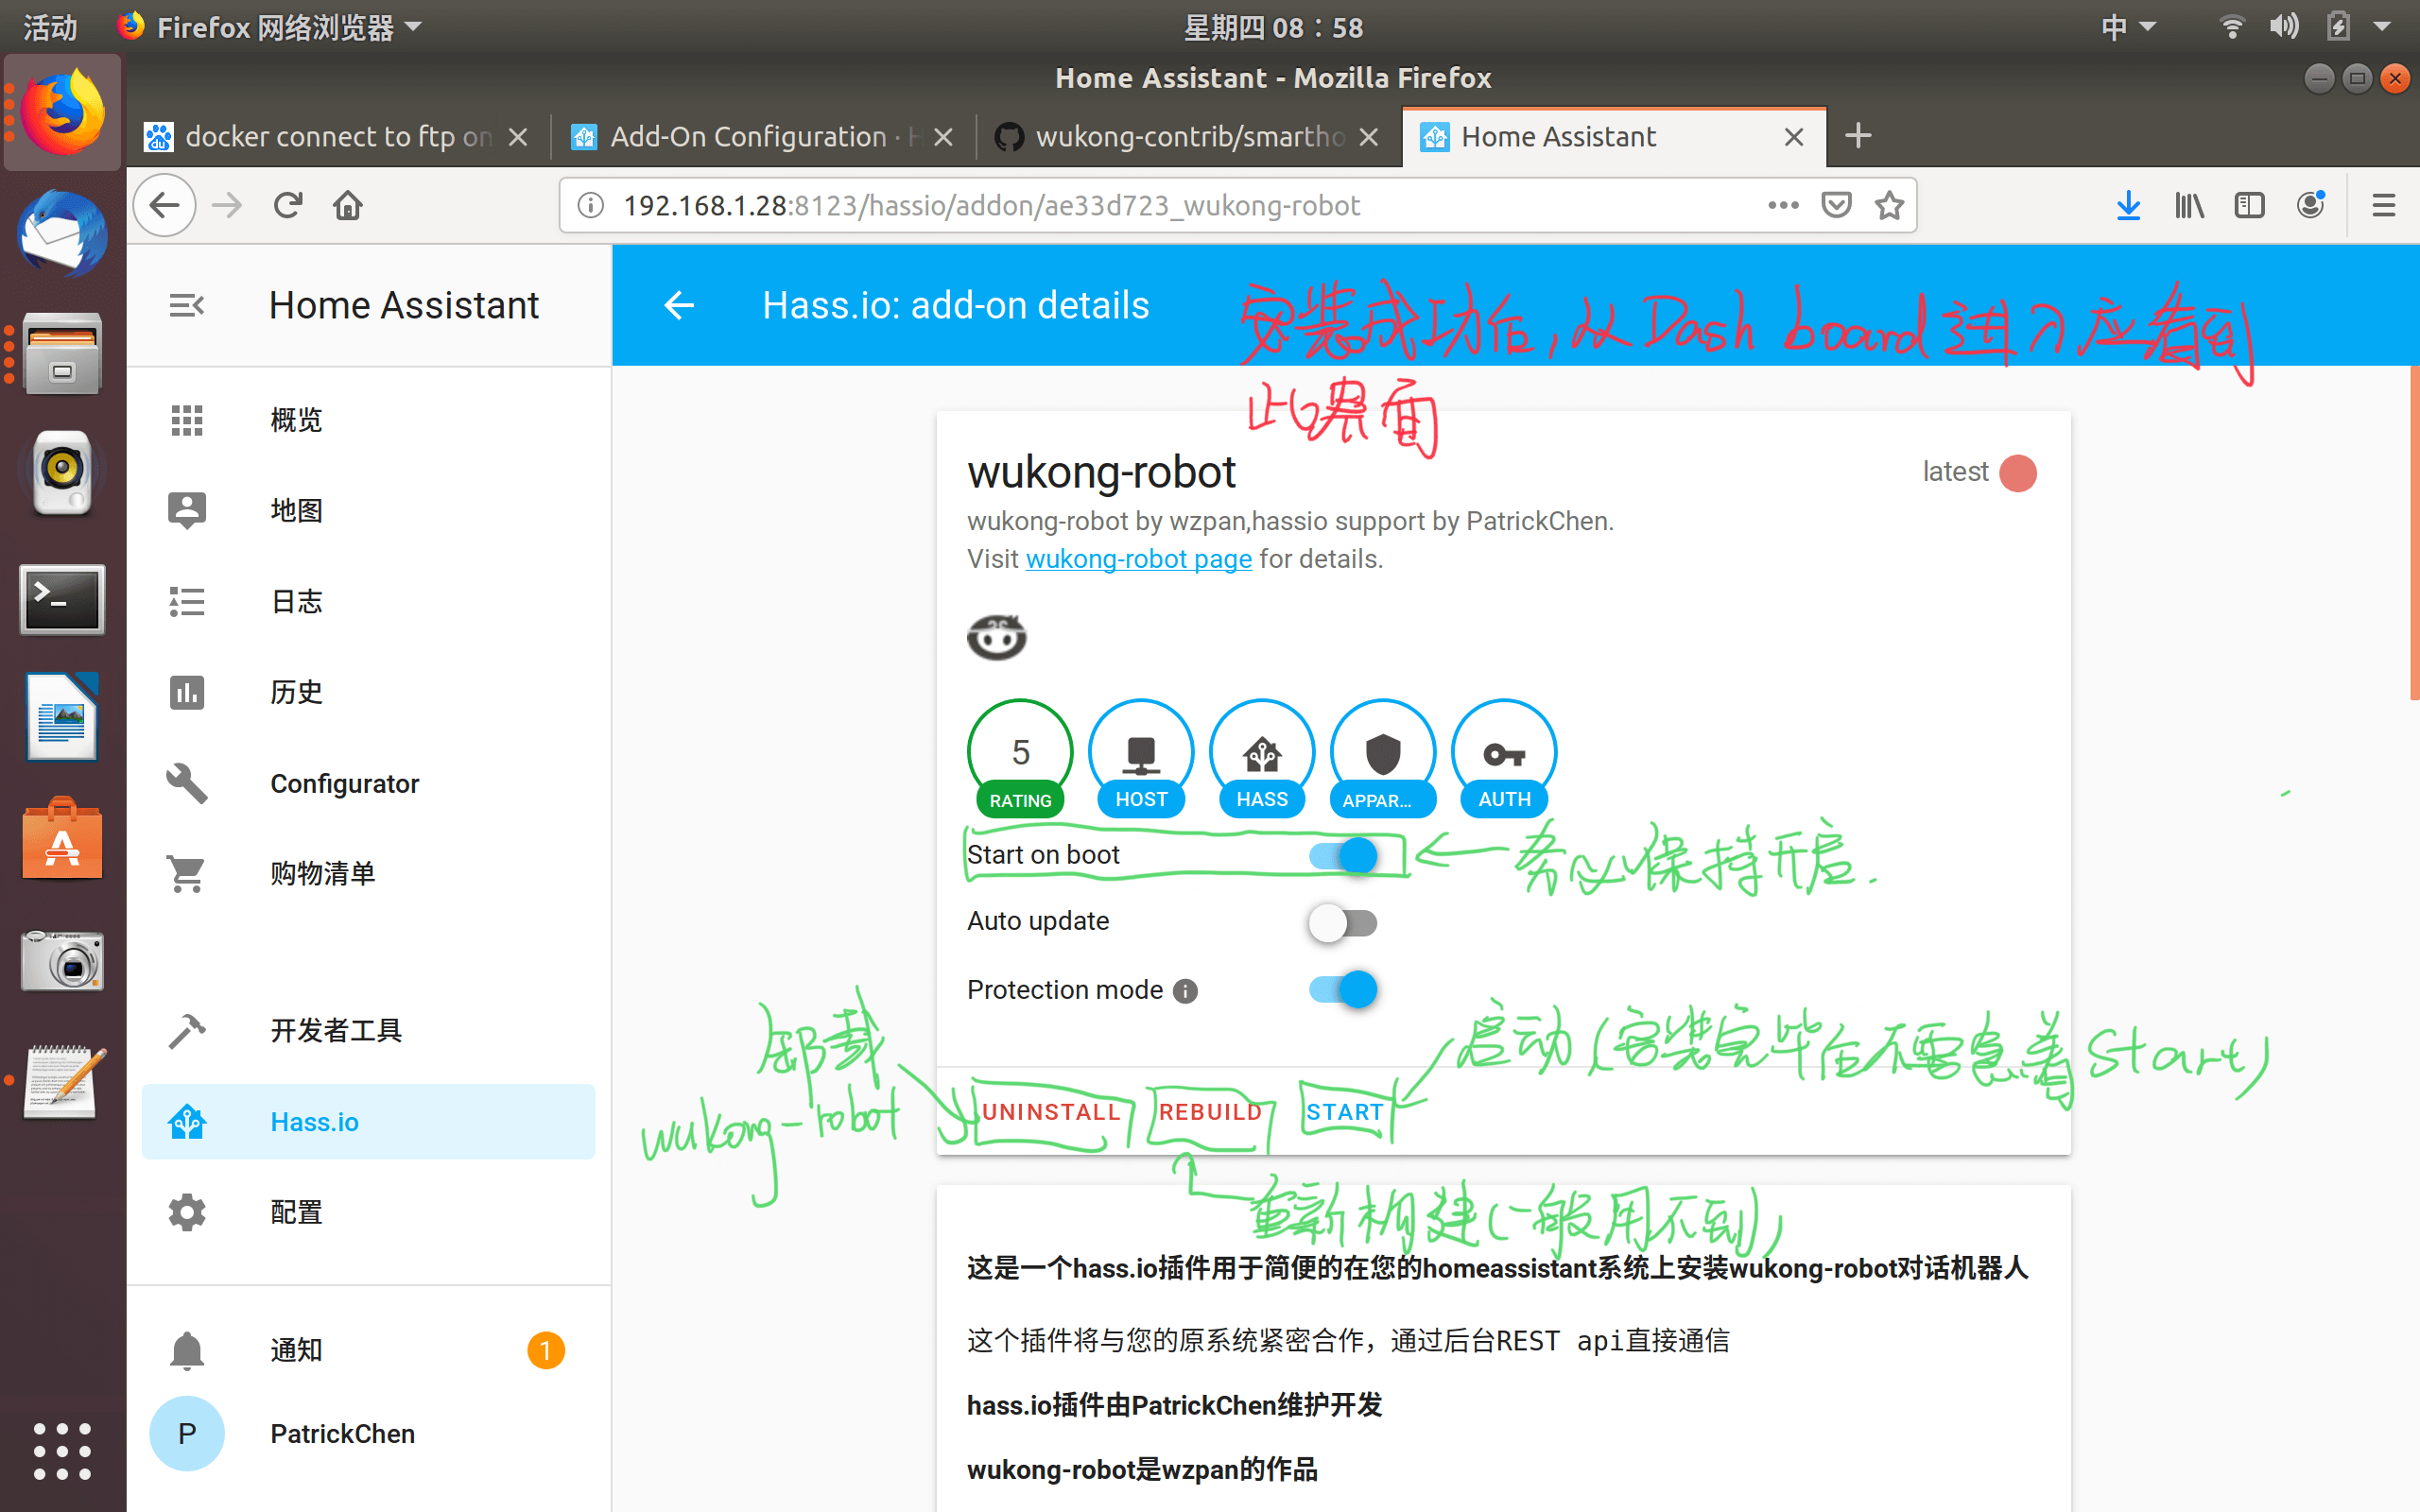This screenshot has height=1512, width=2420.
Task: Switch to the Add-On Configuration tab
Action: tap(748, 137)
